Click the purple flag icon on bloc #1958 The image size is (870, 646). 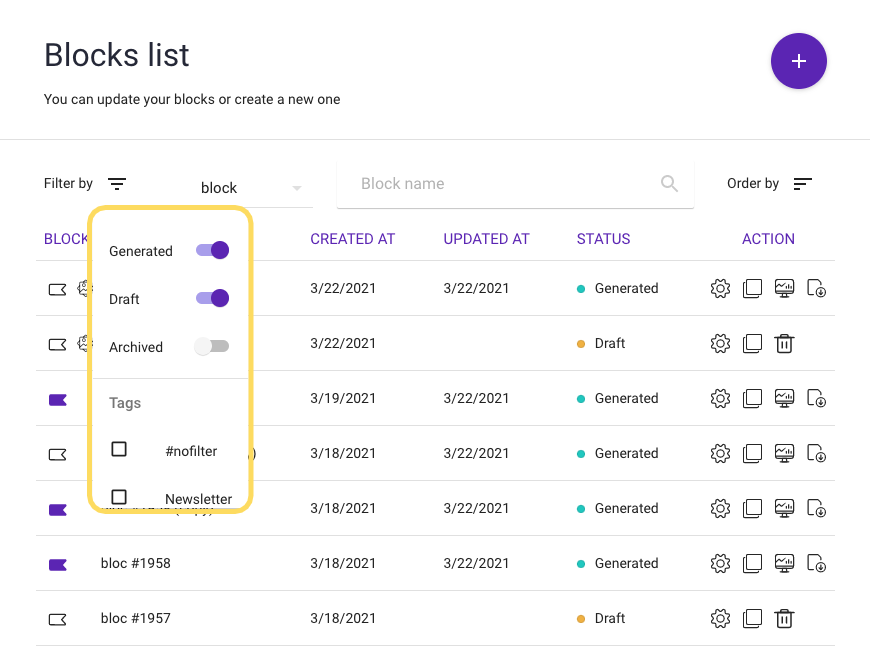[x=58, y=564]
